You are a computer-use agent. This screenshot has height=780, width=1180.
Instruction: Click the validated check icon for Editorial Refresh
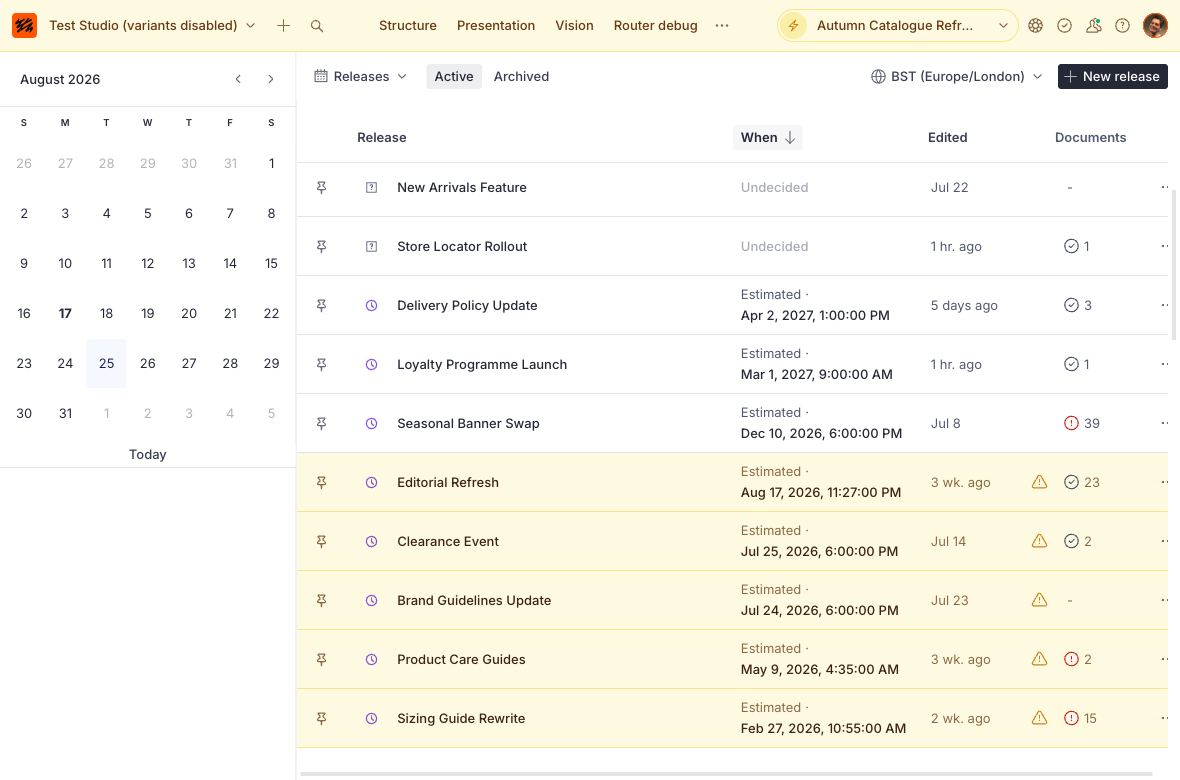(1071, 483)
